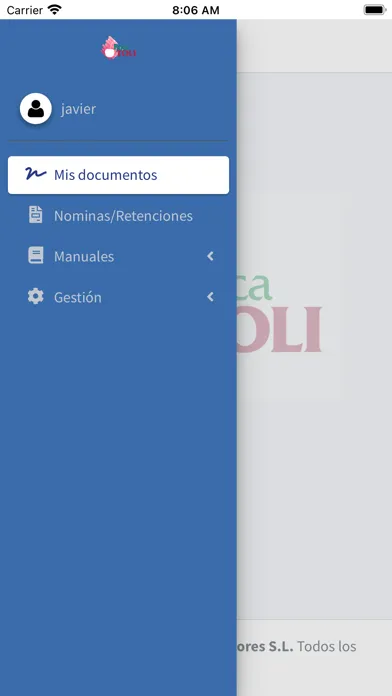The height and width of the screenshot is (696, 392).
Task: Open the Manuales menu entry
Action: (x=119, y=256)
